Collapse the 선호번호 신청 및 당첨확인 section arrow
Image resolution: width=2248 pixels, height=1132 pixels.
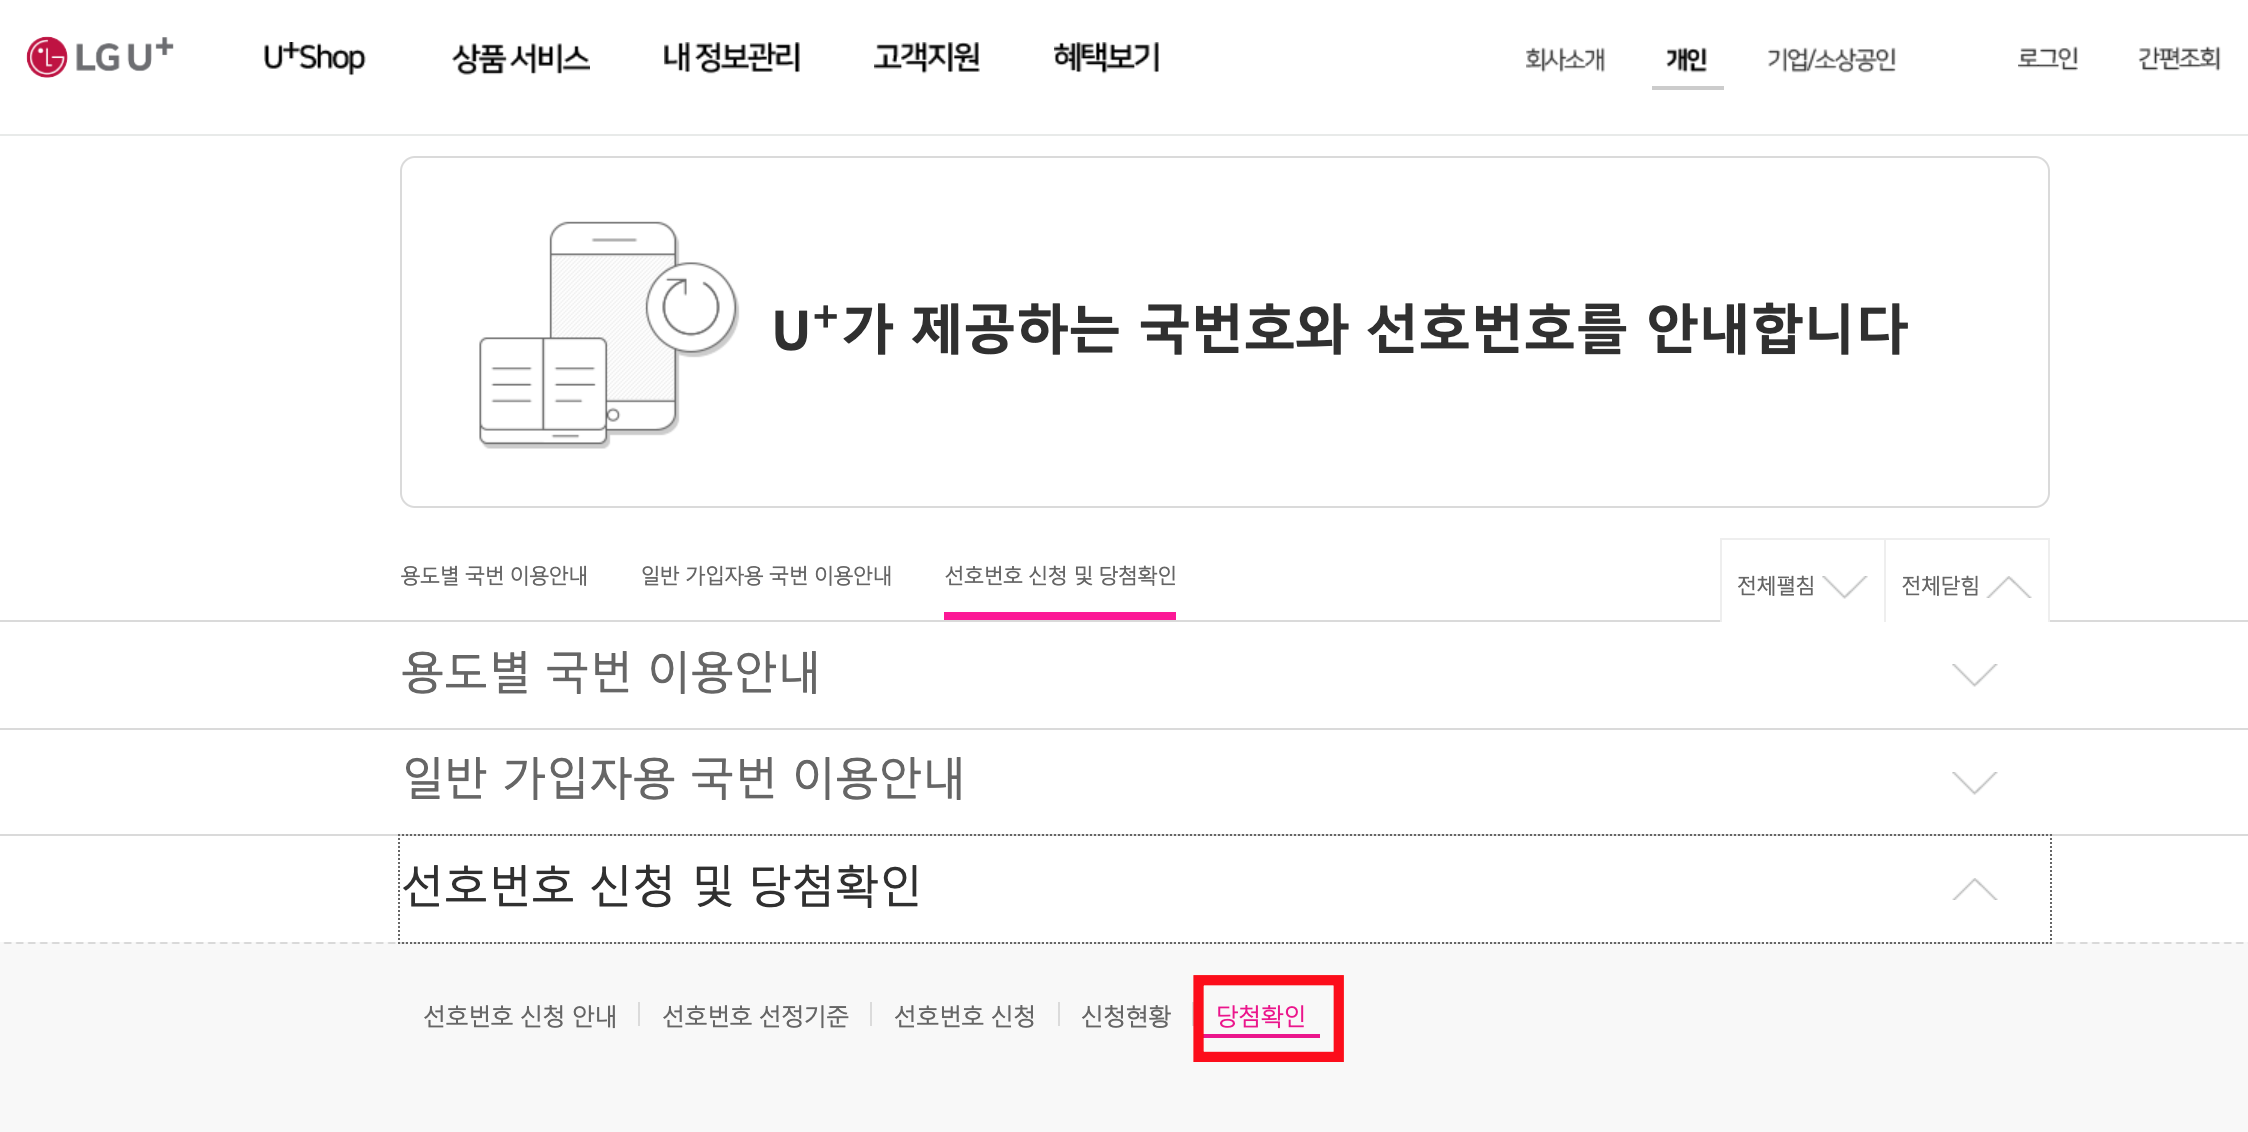(x=1974, y=889)
